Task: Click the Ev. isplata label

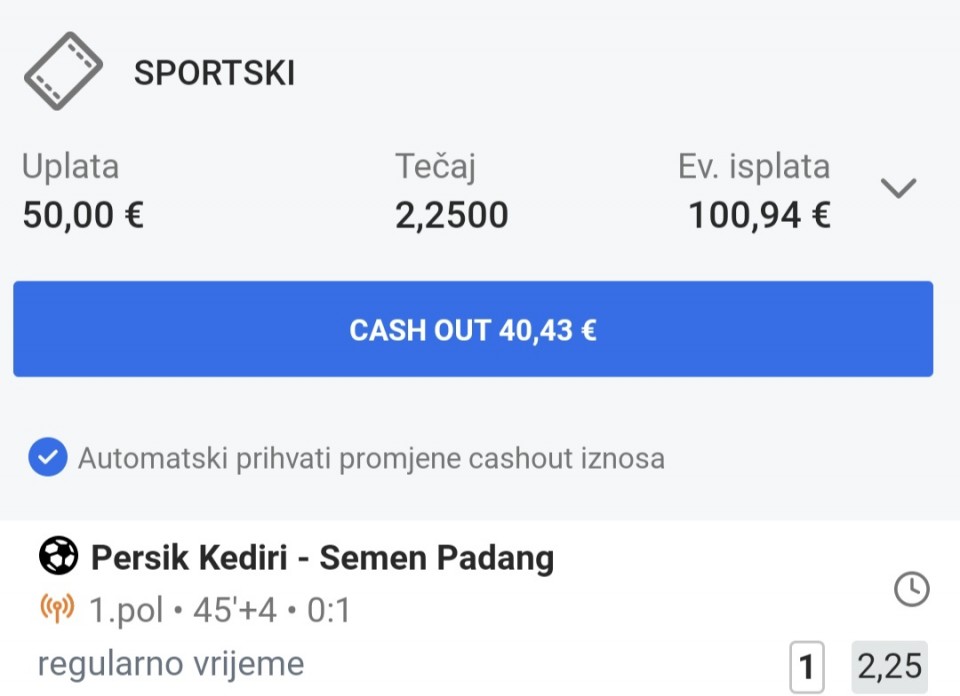Action: pyautogui.click(x=753, y=166)
